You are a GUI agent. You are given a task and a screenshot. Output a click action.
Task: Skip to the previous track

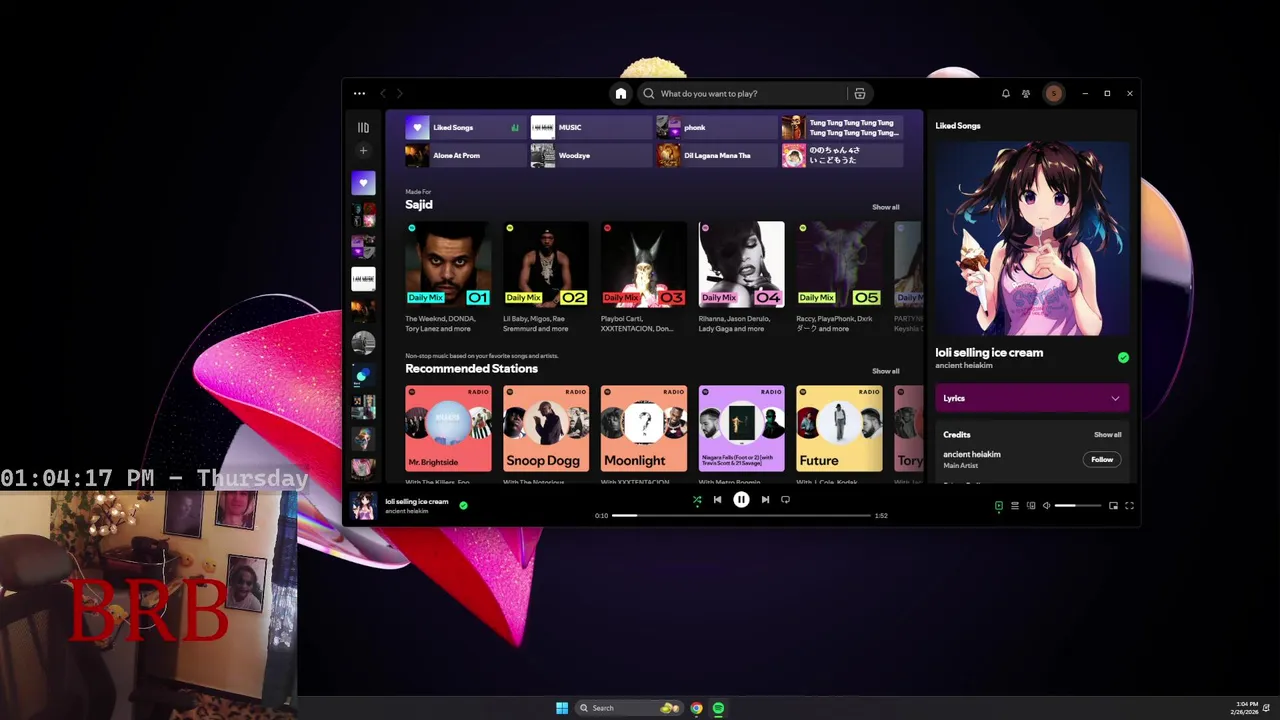pyautogui.click(x=717, y=500)
